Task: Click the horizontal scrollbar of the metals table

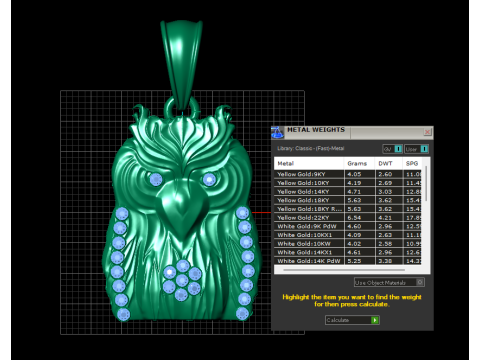Action: point(344,270)
